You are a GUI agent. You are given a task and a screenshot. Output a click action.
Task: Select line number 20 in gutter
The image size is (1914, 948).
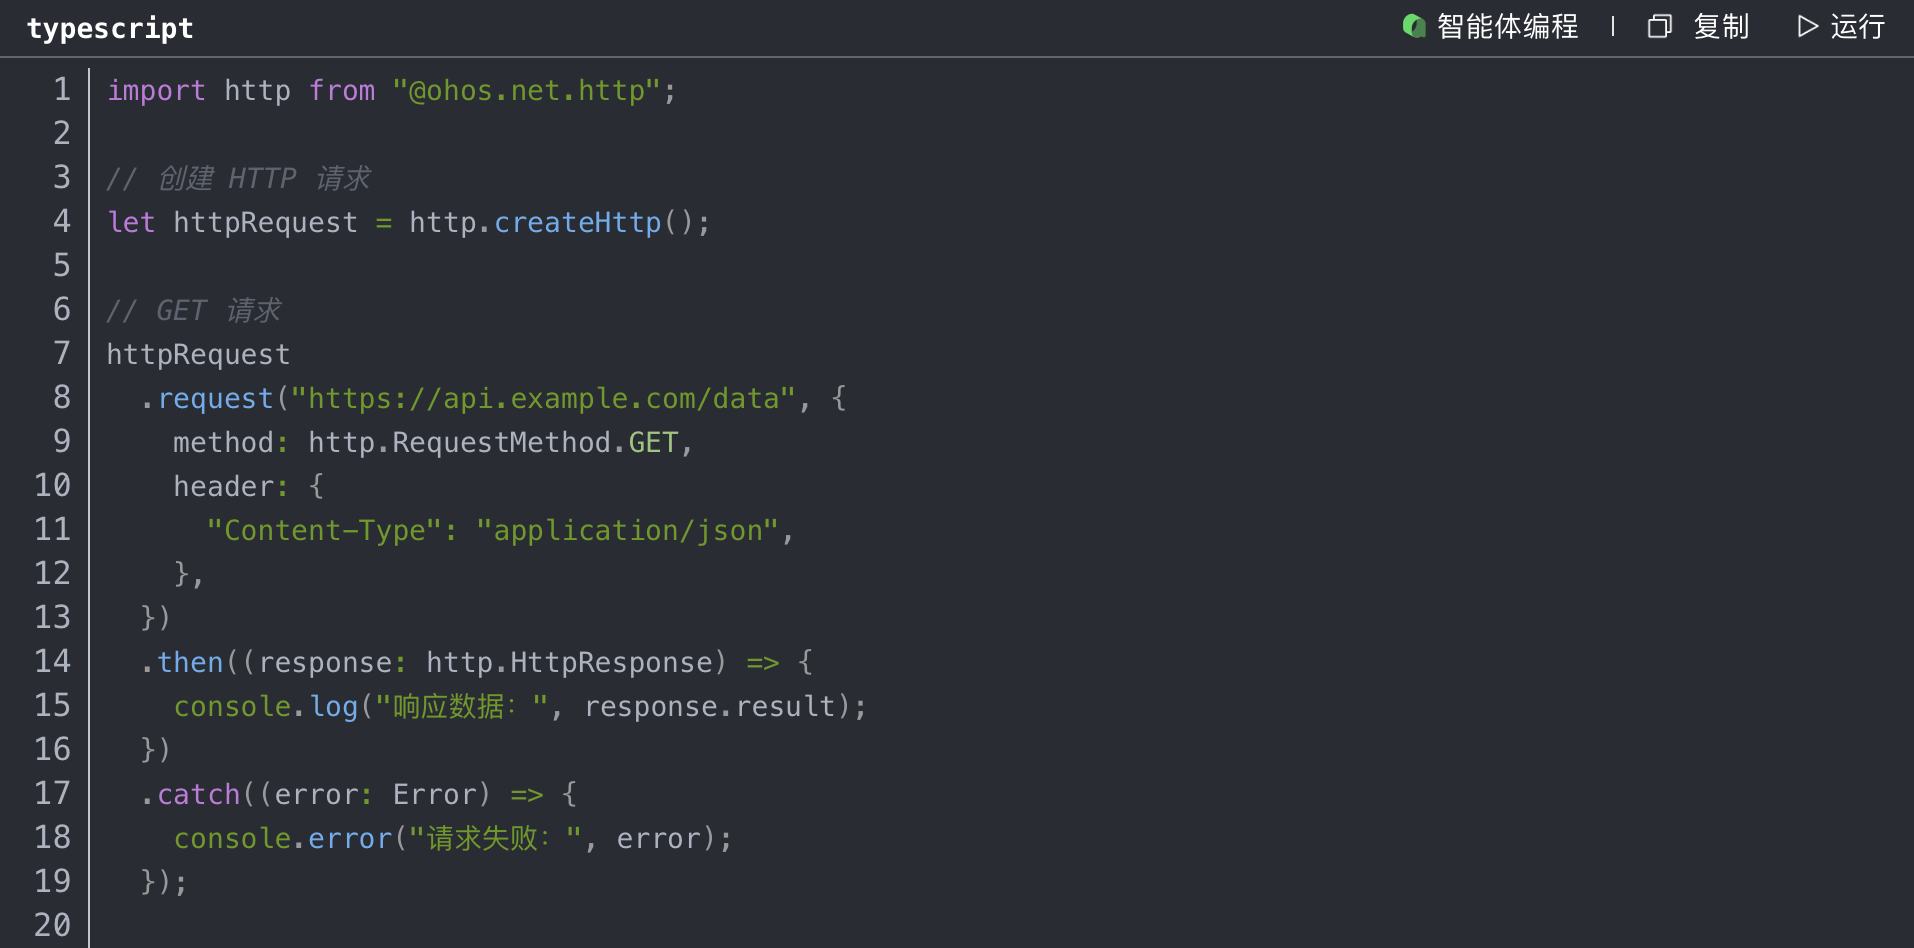pyautogui.click(x=53, y=925)
